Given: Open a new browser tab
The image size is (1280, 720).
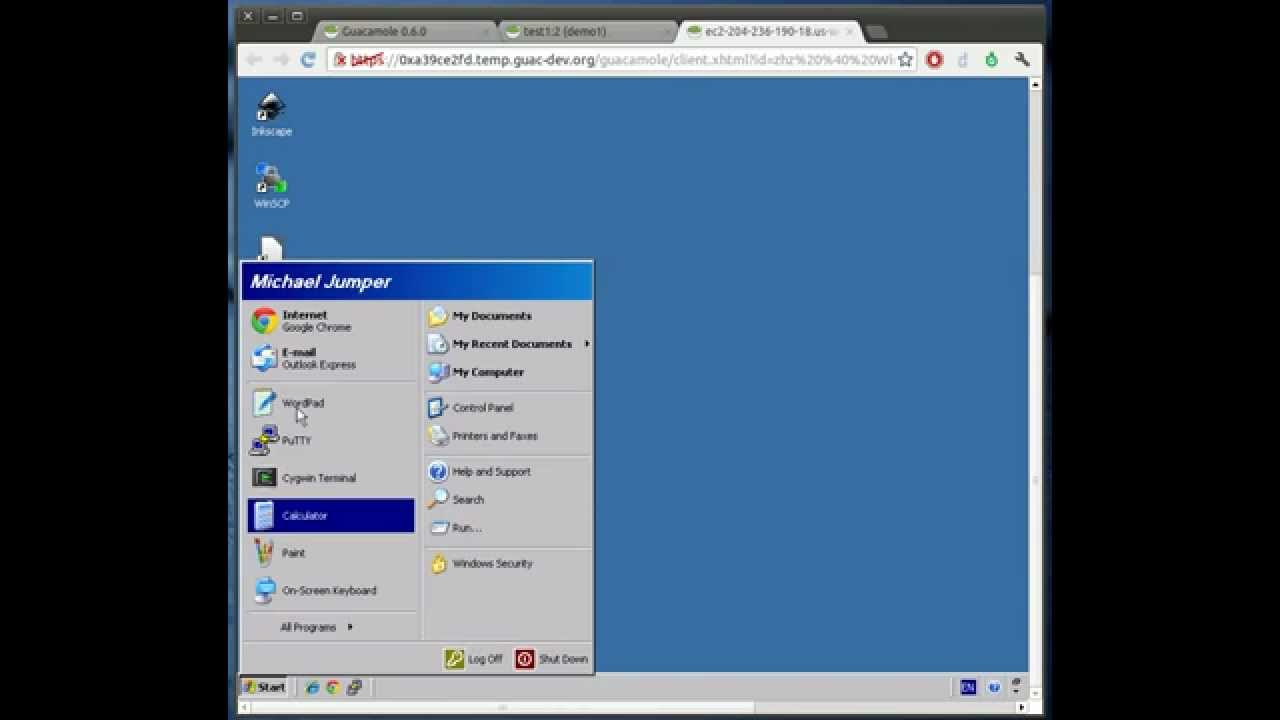Looking at the screenshot, I should (876, 32).
